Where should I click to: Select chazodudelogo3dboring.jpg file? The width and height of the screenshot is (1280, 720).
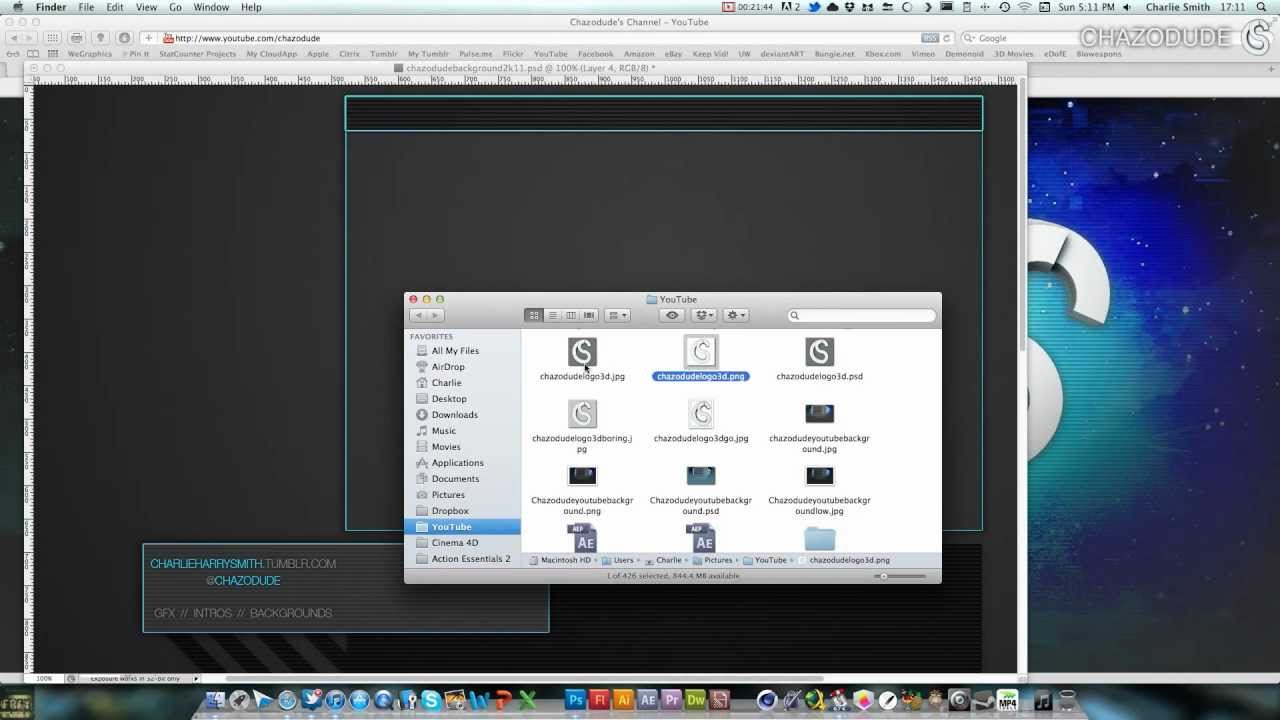[582, 414]
